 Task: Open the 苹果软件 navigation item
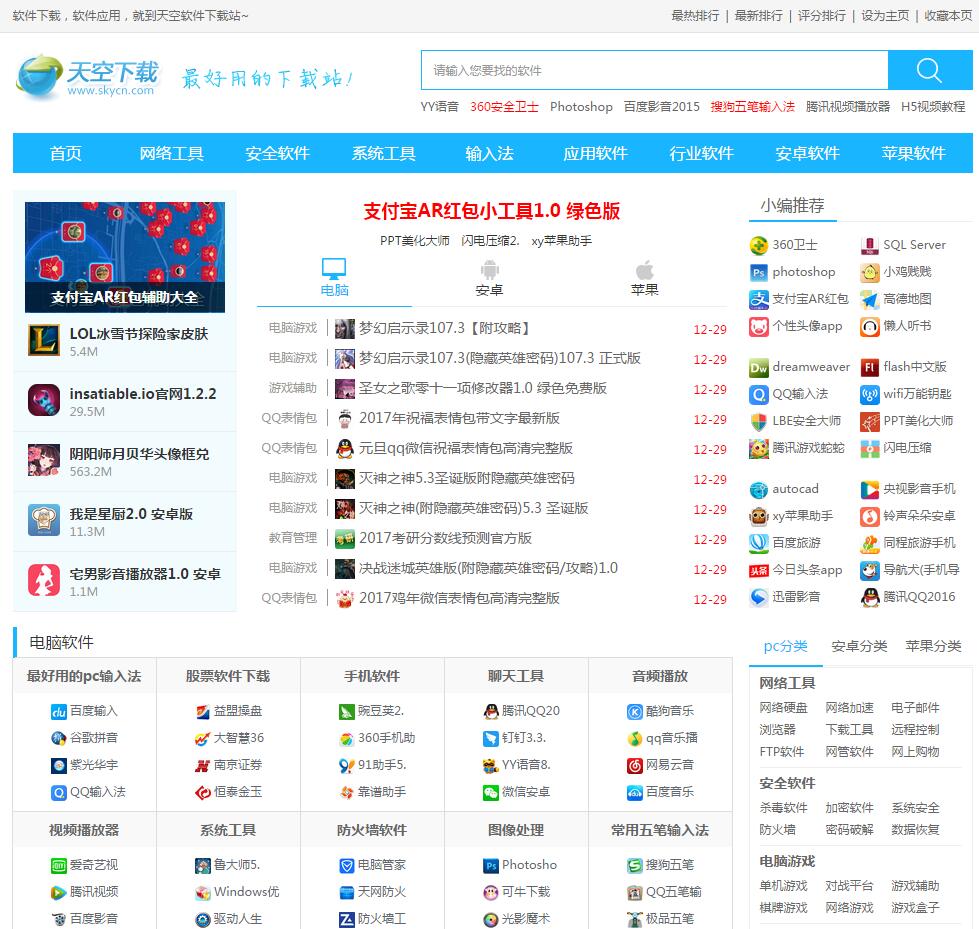(x=913, y=153)
